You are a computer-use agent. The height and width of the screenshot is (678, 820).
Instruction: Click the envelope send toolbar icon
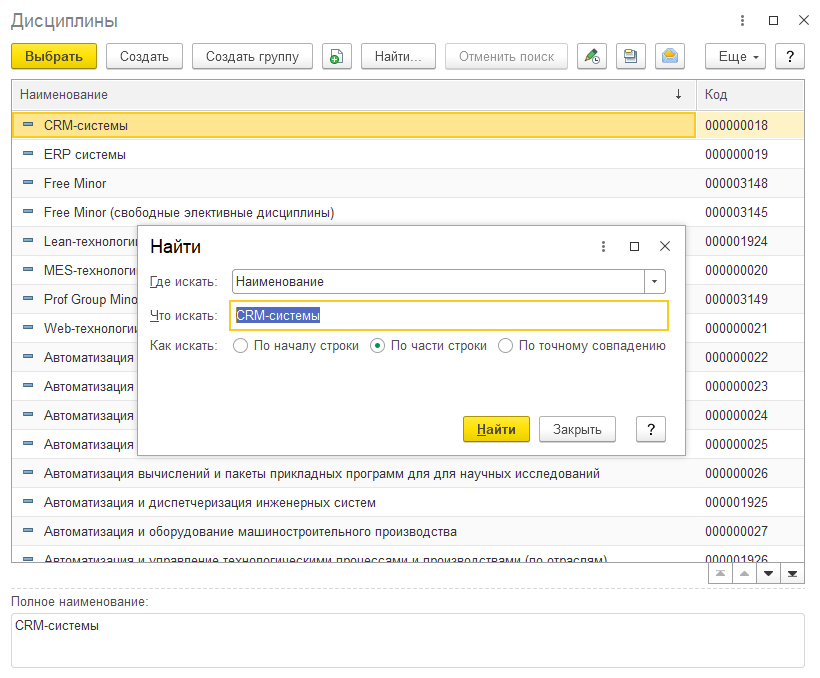[670, 56]
